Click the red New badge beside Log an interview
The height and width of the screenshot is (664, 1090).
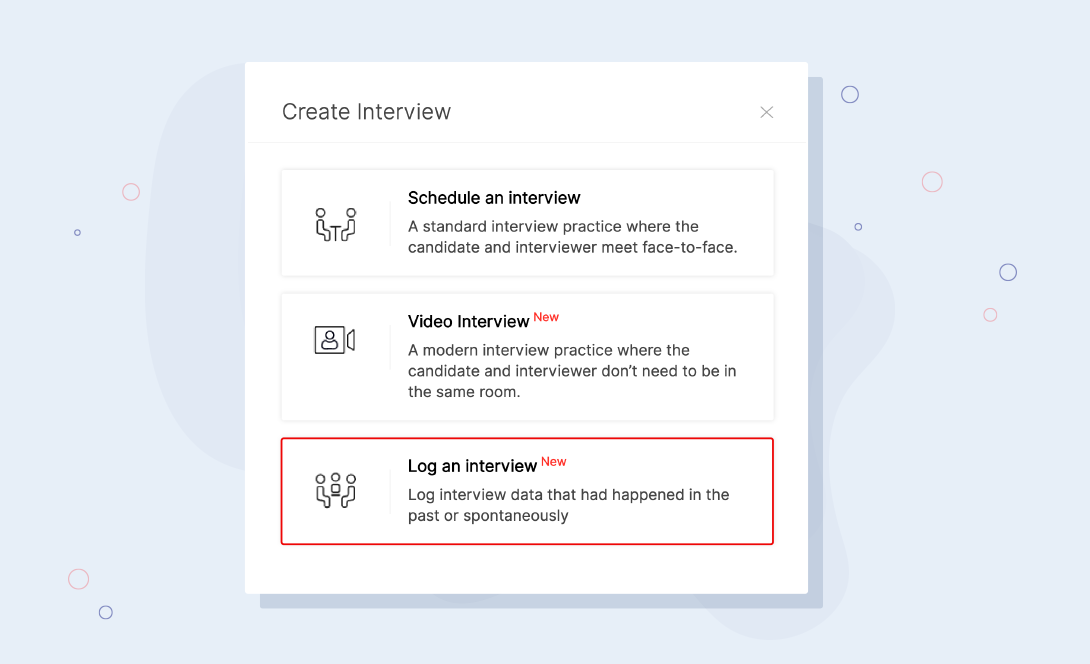click(554, 462)
